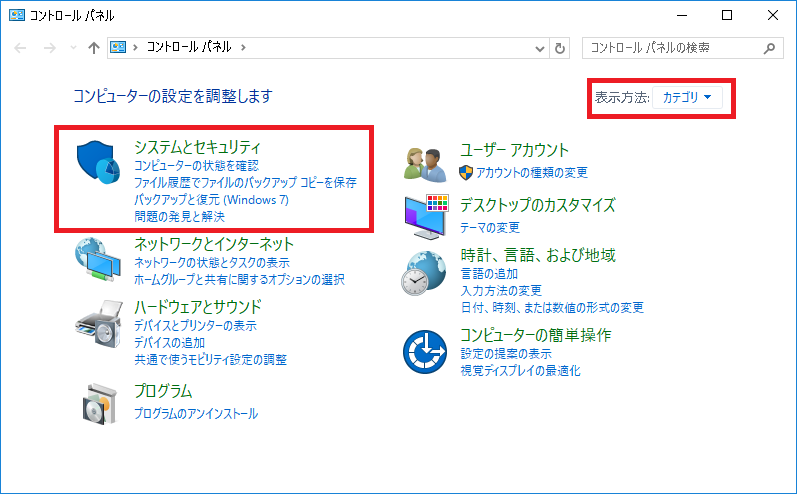This screenshot has height=494, width=797.
Task: Open the recent locations chevron
Action: click(73, 48)
